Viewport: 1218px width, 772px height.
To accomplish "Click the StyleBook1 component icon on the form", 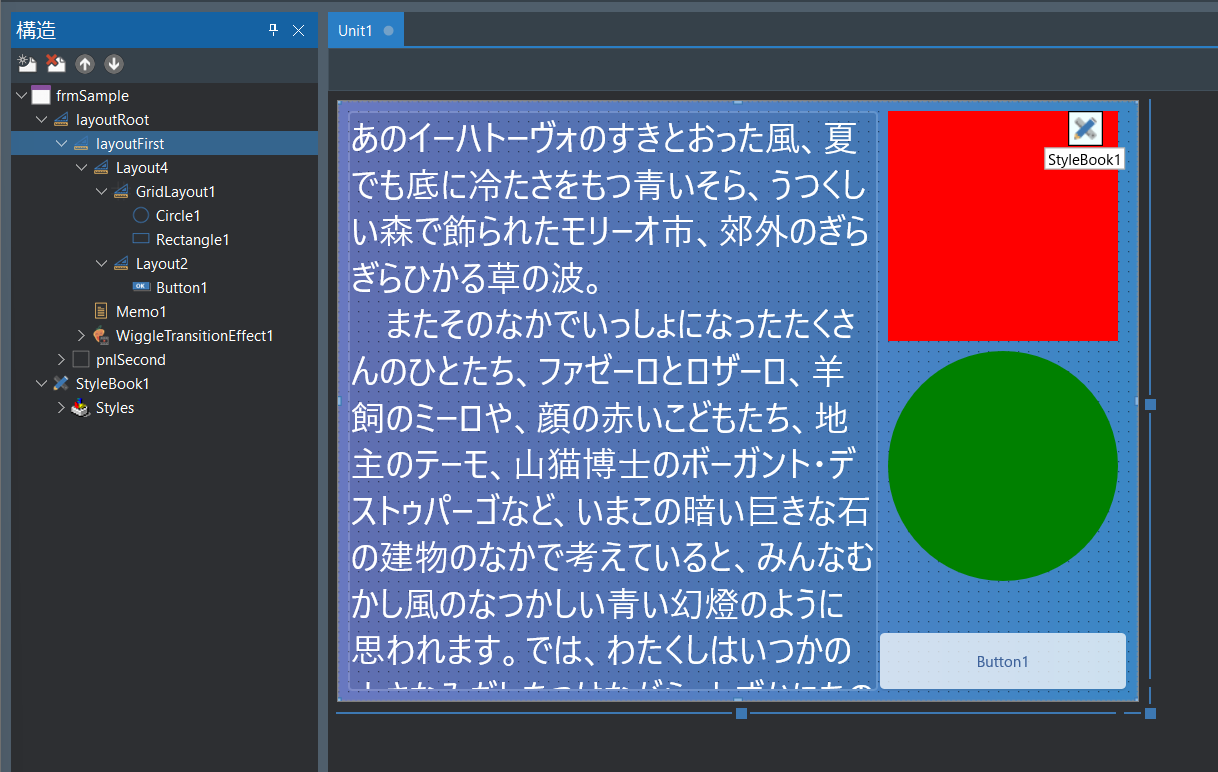I will [x=1085, y=128].
